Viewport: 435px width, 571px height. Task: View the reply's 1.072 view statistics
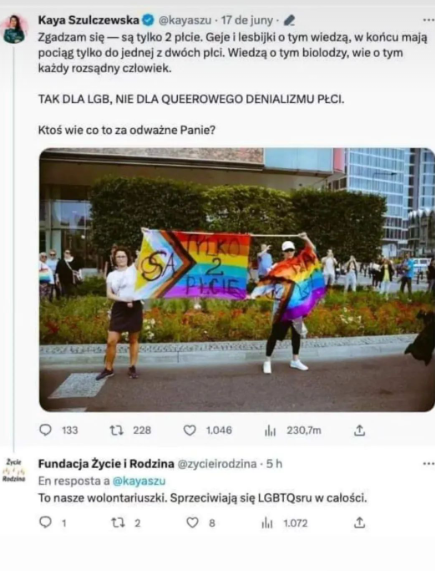(x=267, y=524)
